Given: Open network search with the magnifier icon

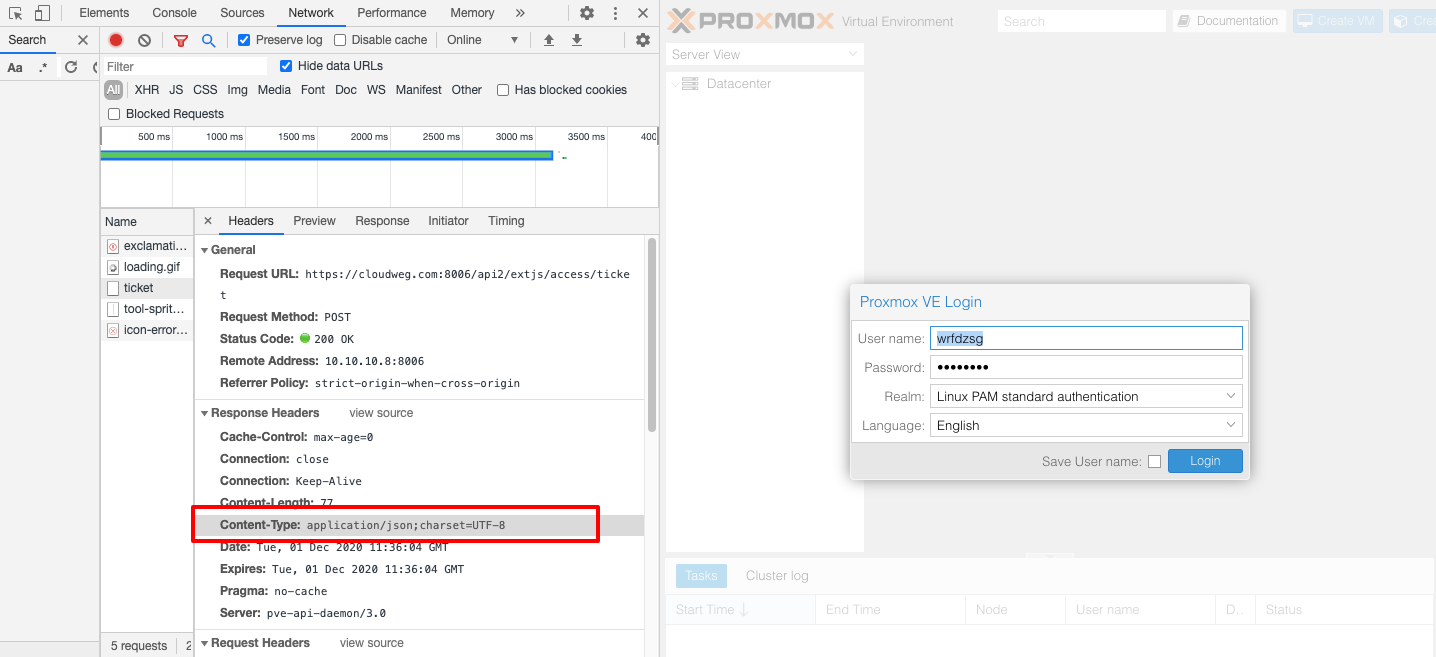Looking at the screenshot, I should (208, 40).
